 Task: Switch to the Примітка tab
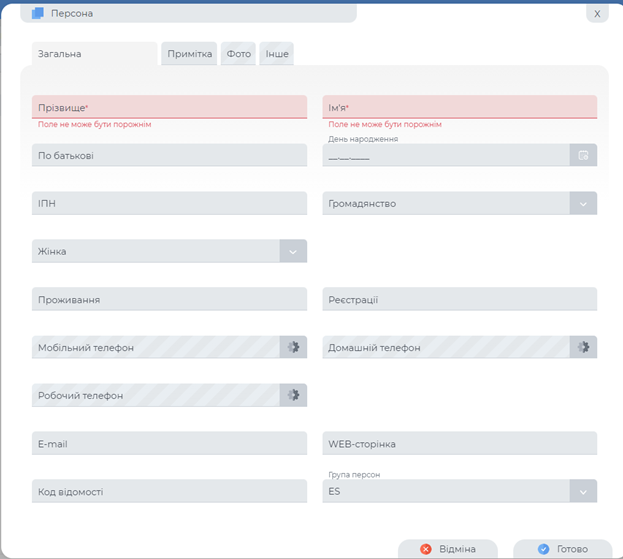[x=190, y=54]
